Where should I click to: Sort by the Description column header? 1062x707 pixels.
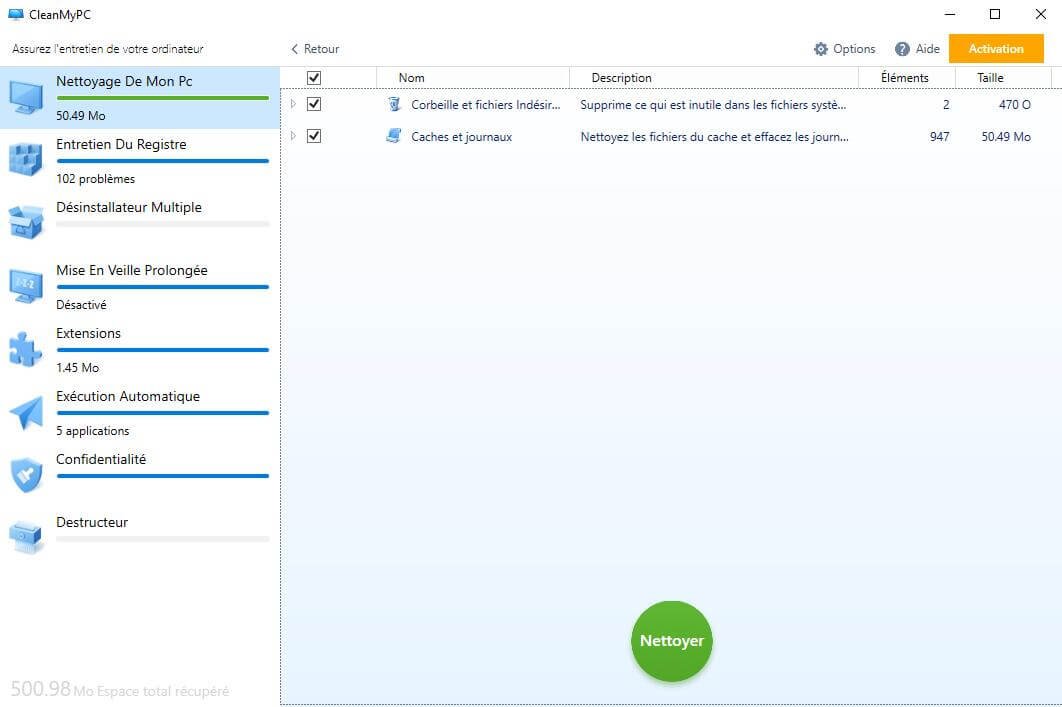[x=714, y=78]
